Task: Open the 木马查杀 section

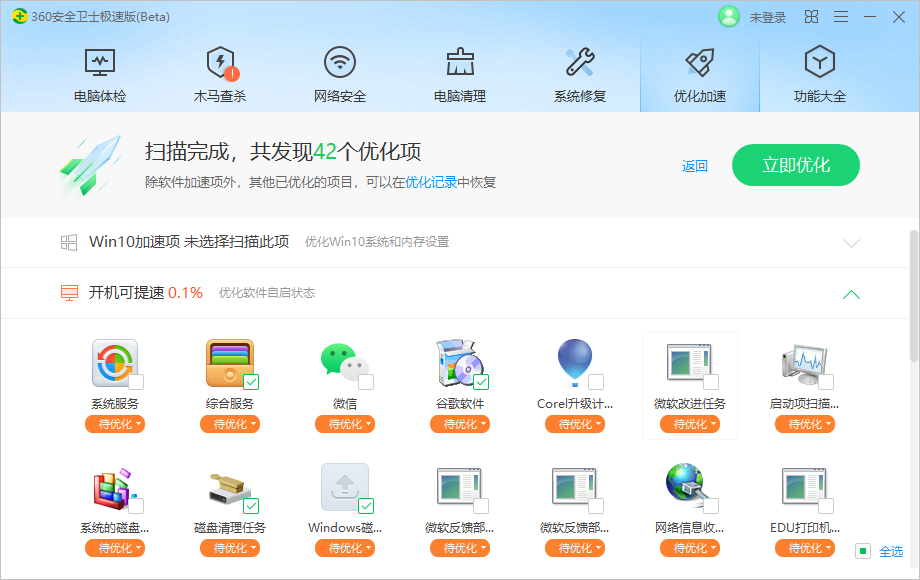Action: [x=220, y=76]
